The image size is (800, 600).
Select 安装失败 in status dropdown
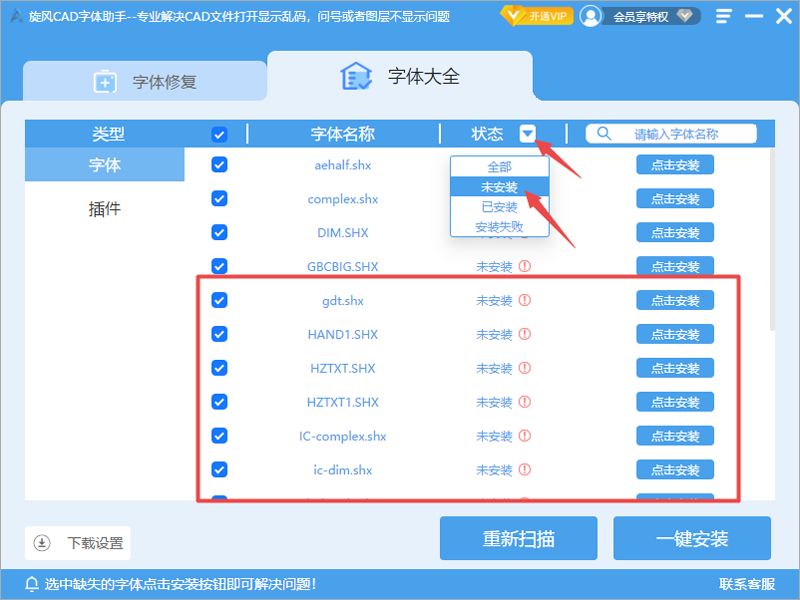tap(499, 227)
